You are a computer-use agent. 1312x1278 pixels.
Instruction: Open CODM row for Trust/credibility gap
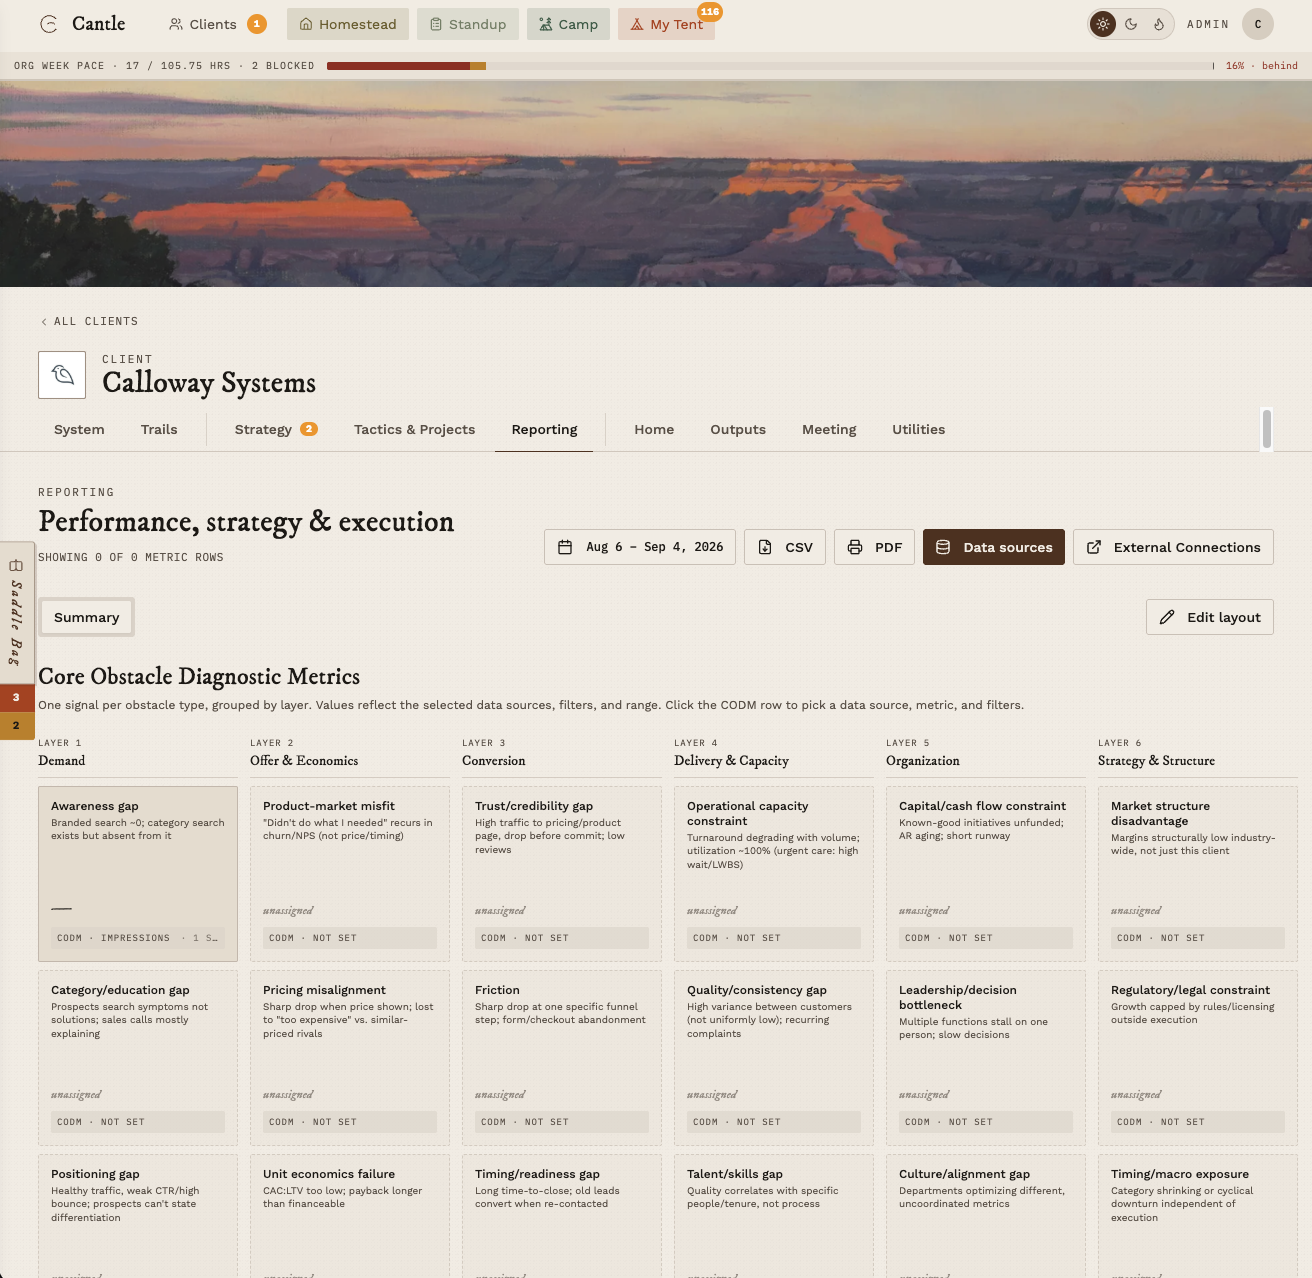point(562,938)
